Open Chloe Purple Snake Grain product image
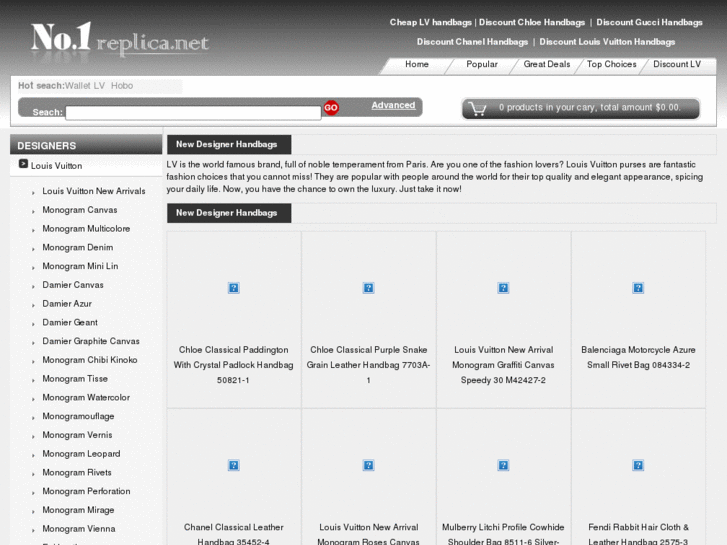The width and height of the screenshot is (727, 545). [369, 288]
